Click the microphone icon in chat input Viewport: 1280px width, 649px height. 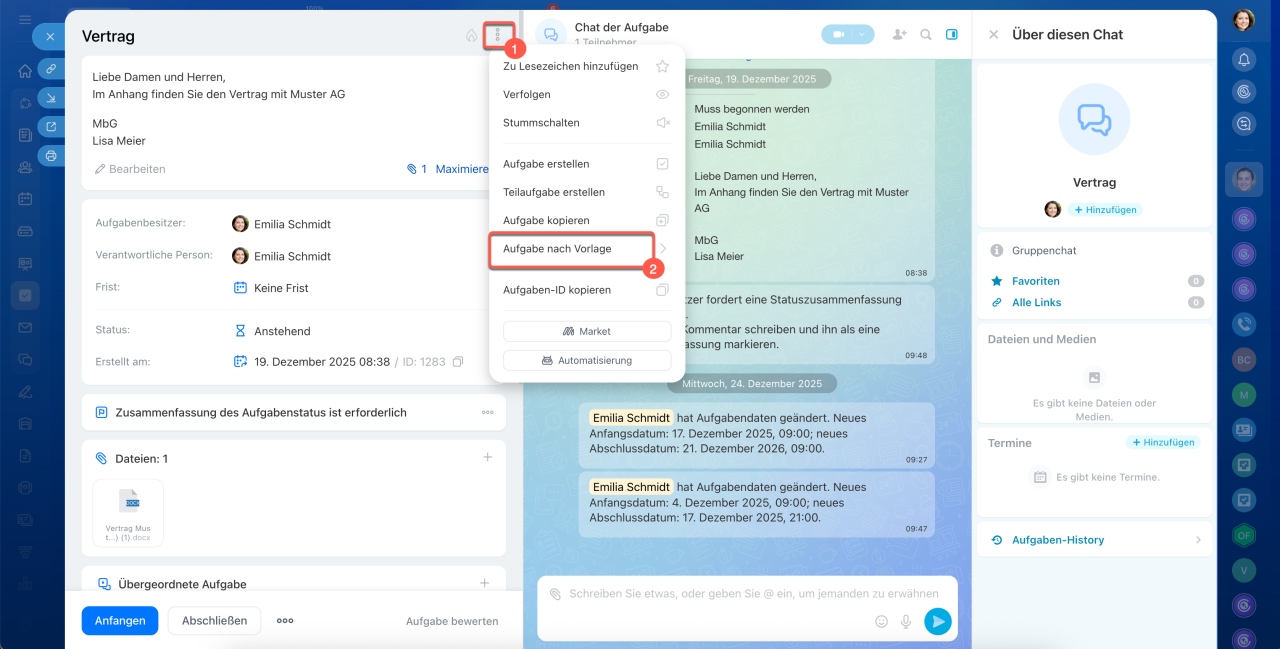pos(906,621)
